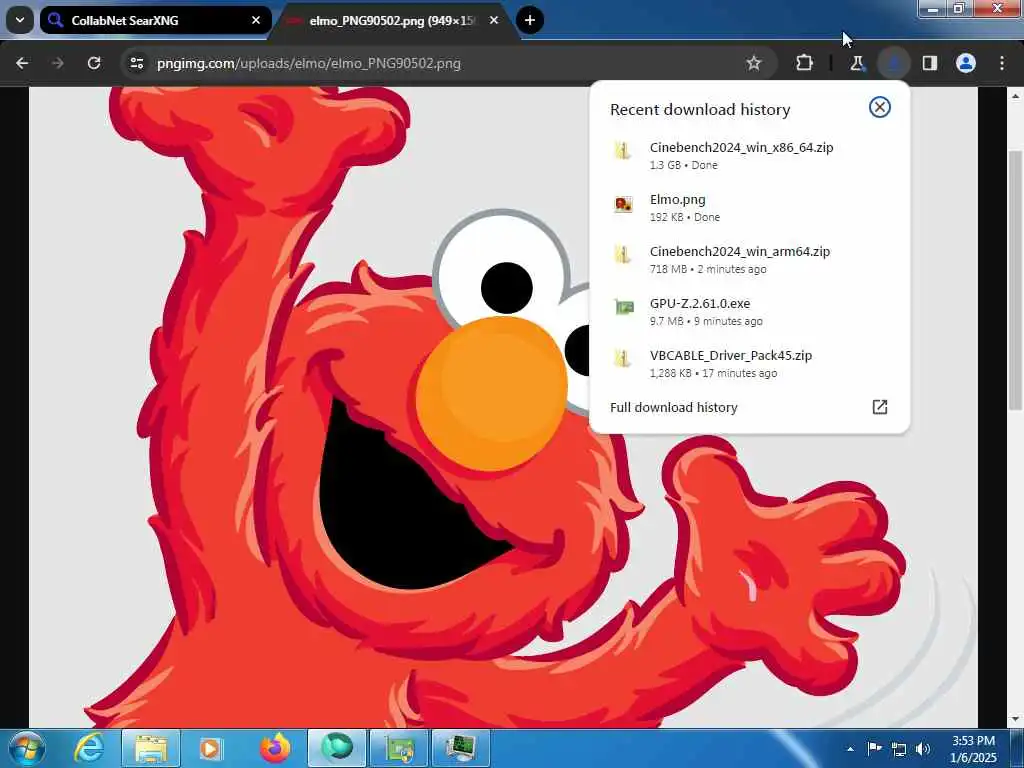Open a new browser tab
1024x768 pixels.
click(x=530, y=20)
